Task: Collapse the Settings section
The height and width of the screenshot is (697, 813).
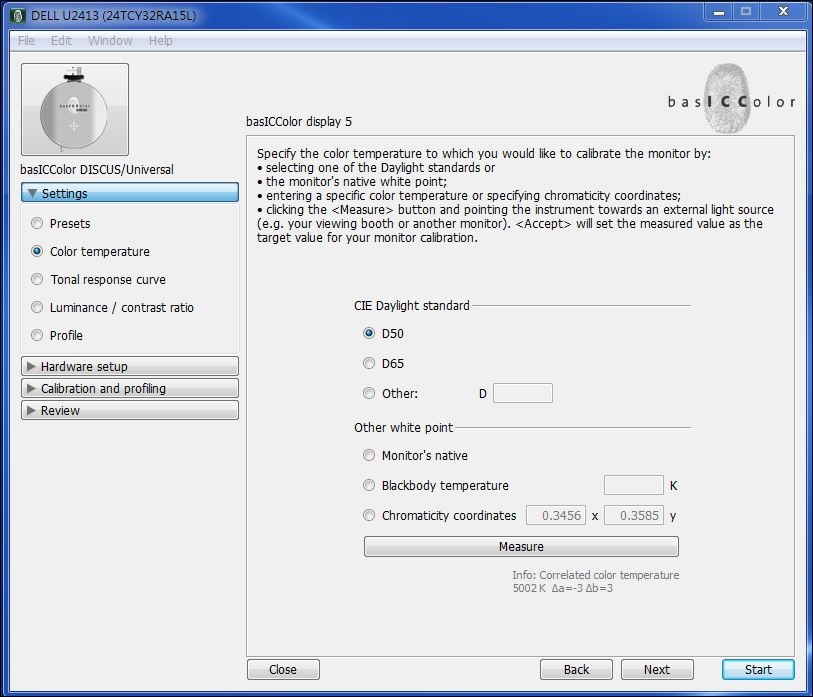Action: click(130, 193)
